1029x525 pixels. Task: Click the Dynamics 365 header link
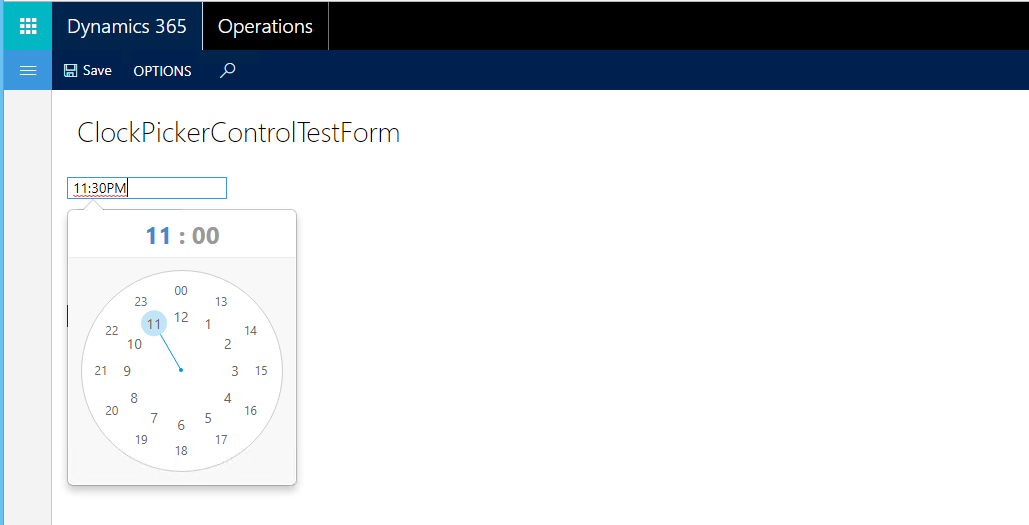pyautogui.click(x=127, y=26)
